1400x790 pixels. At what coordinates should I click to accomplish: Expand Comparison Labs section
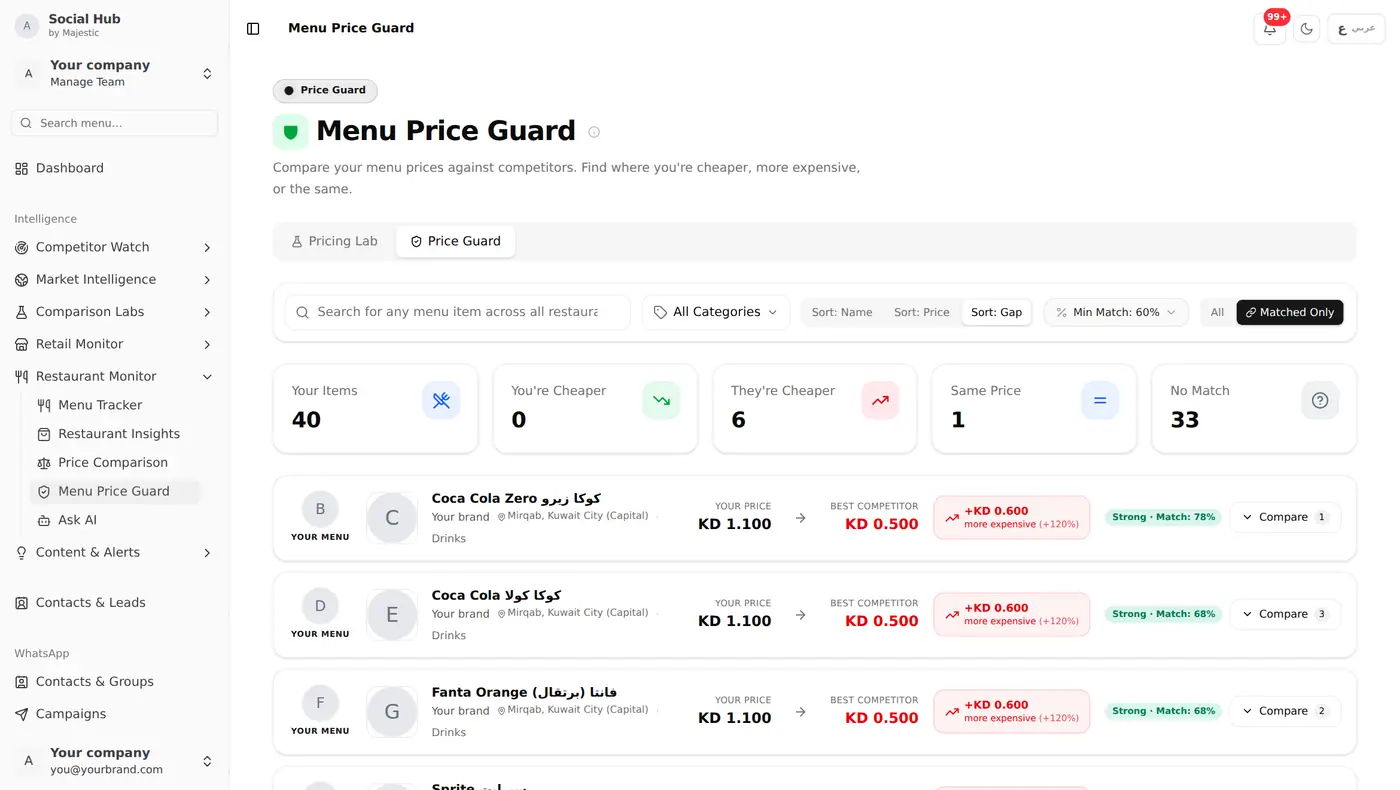tap(115, 312)
